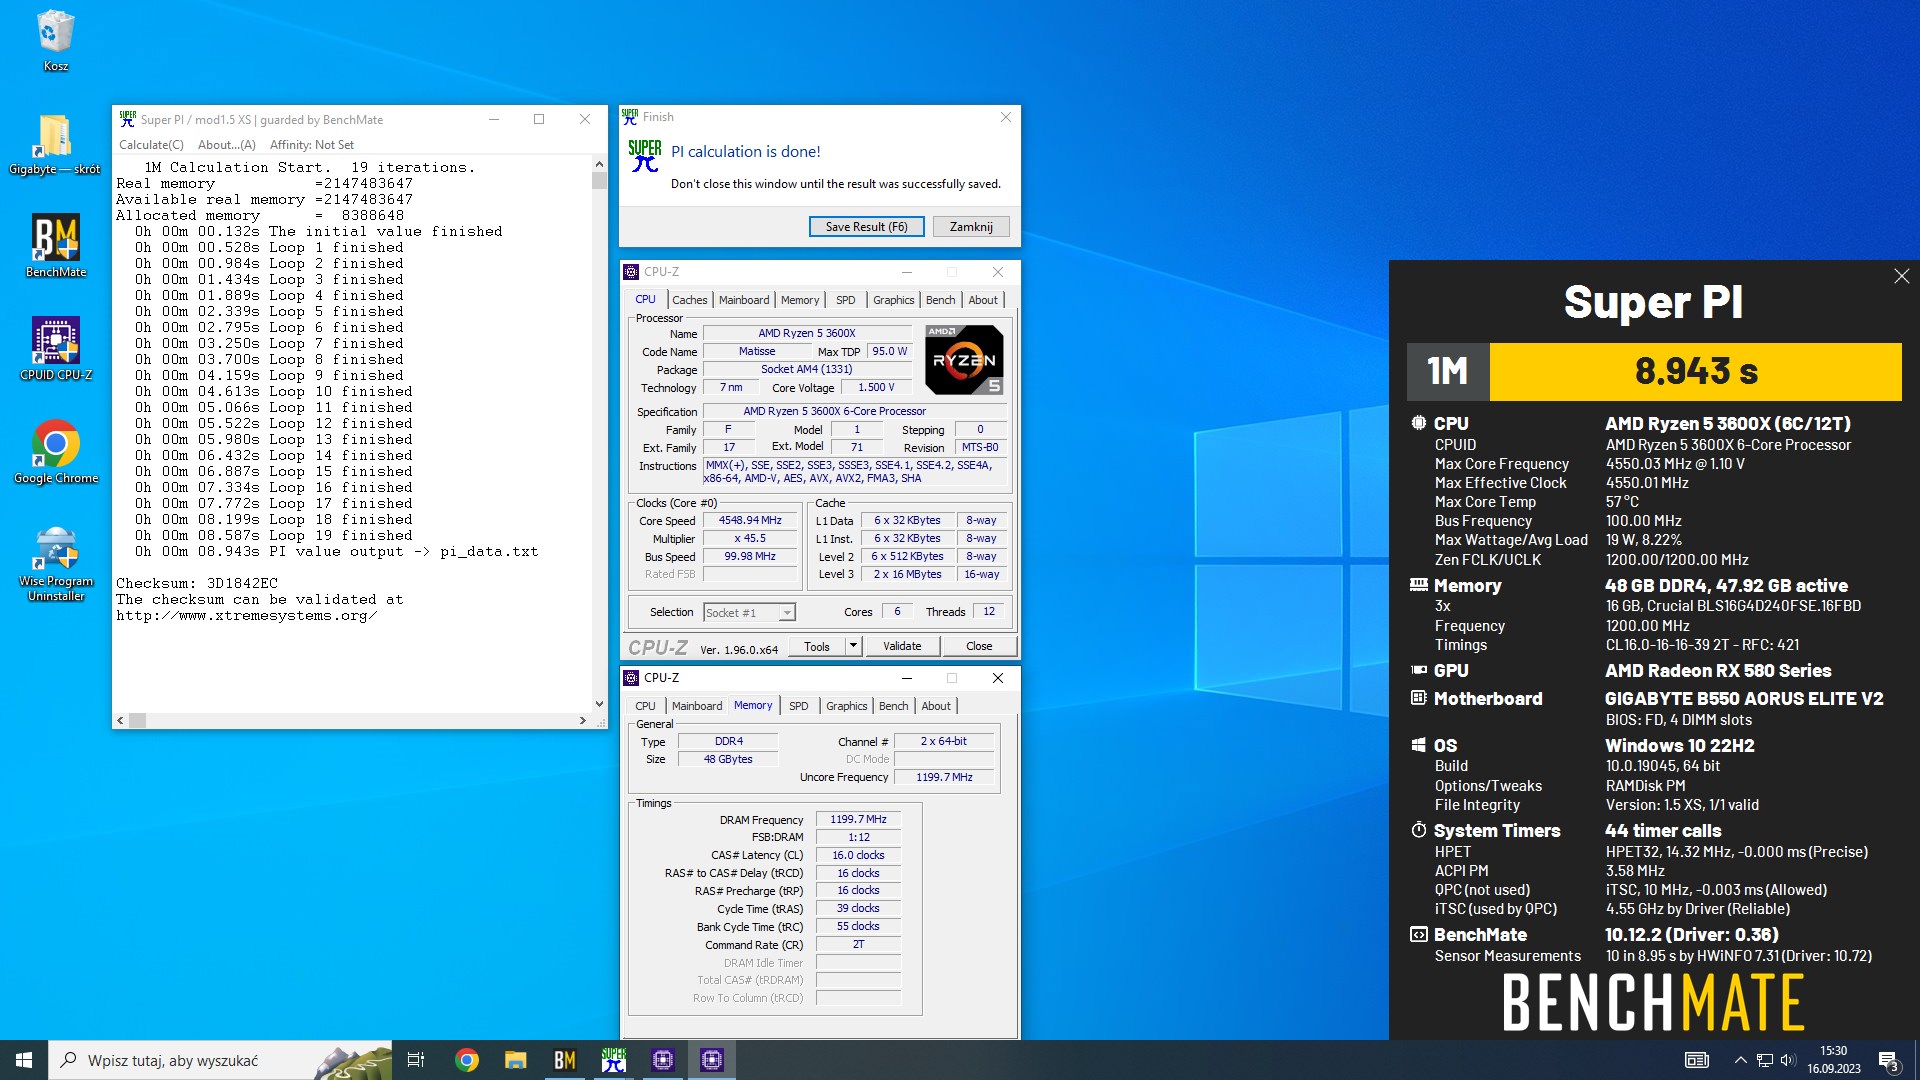1920x1080 pixels.
Task: Switch to Bench tab in lower CPU-Z
Action: [893, 706]
